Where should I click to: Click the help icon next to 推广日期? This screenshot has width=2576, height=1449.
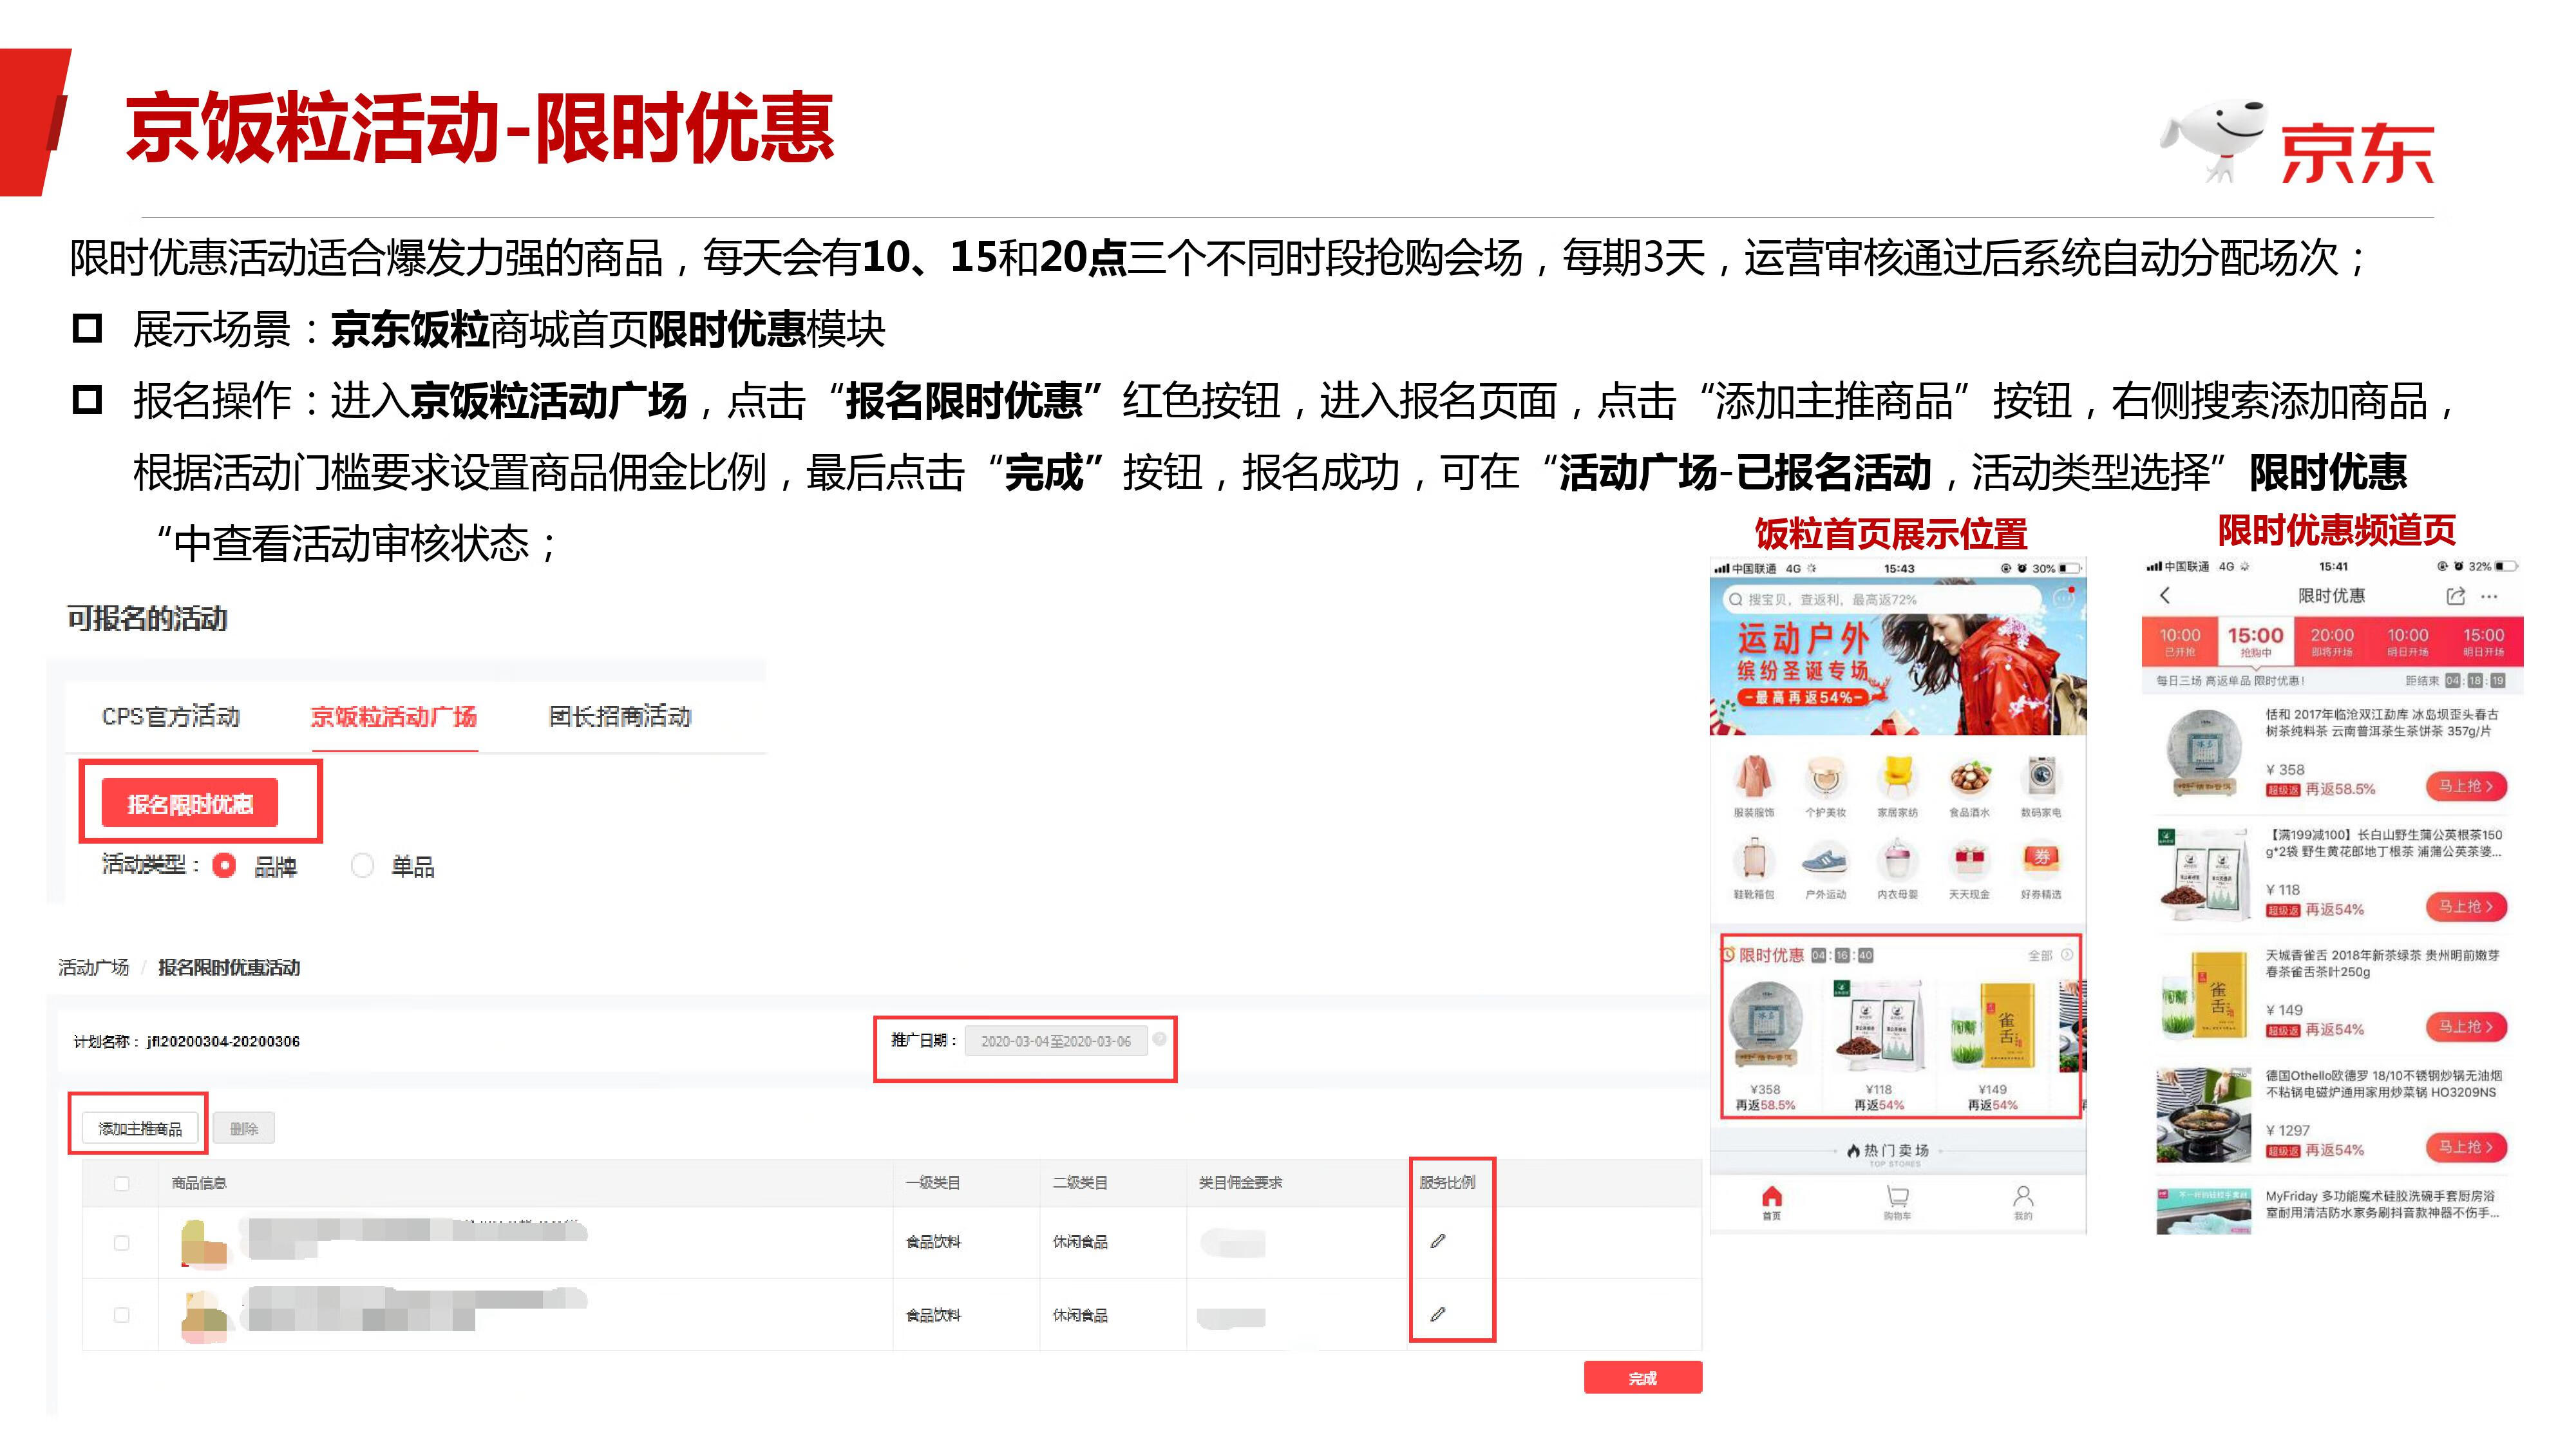coord(1159,1039)
